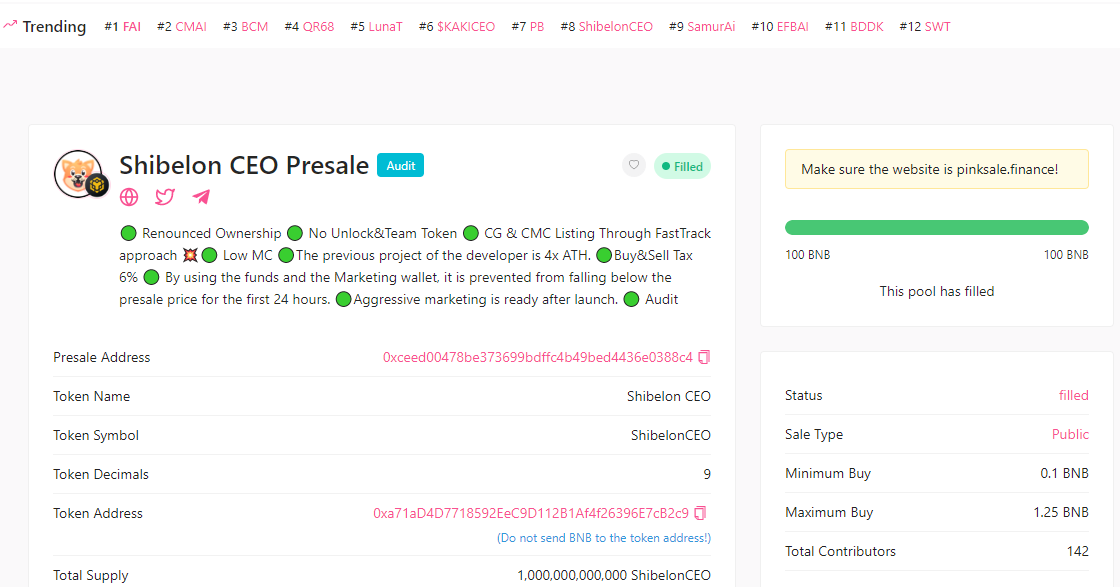Click the 'Do not send BNB' warning text
This screenshot has width=1120, height=587.
coord(604,538)
